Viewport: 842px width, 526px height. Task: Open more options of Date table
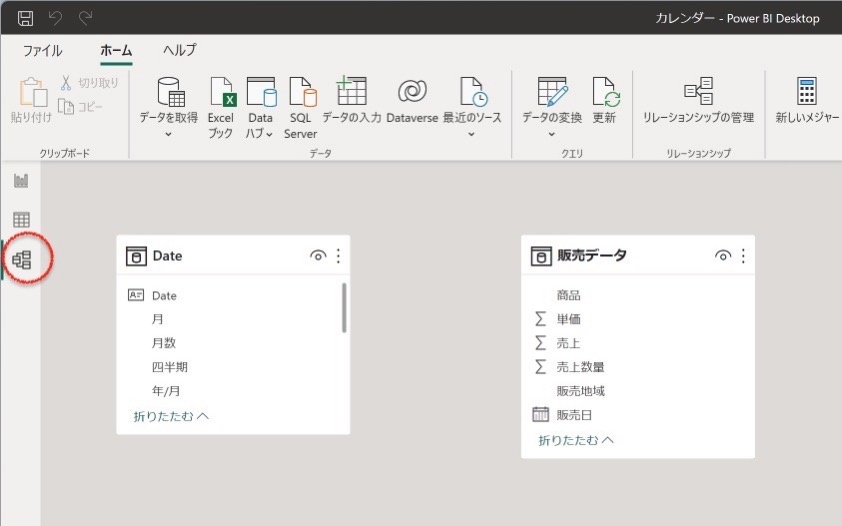338,256
